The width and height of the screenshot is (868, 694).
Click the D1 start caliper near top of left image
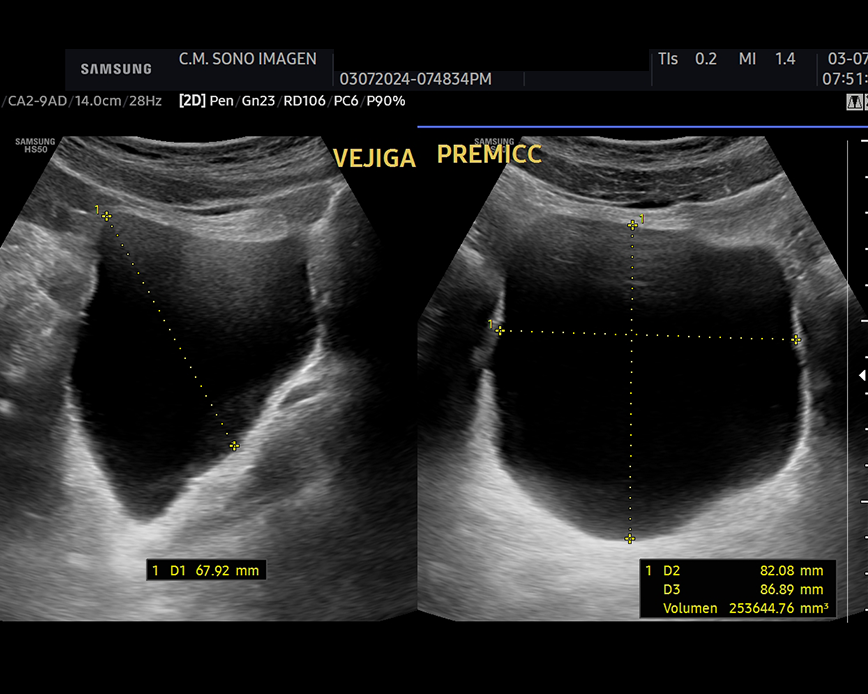[x=106, y=216]
